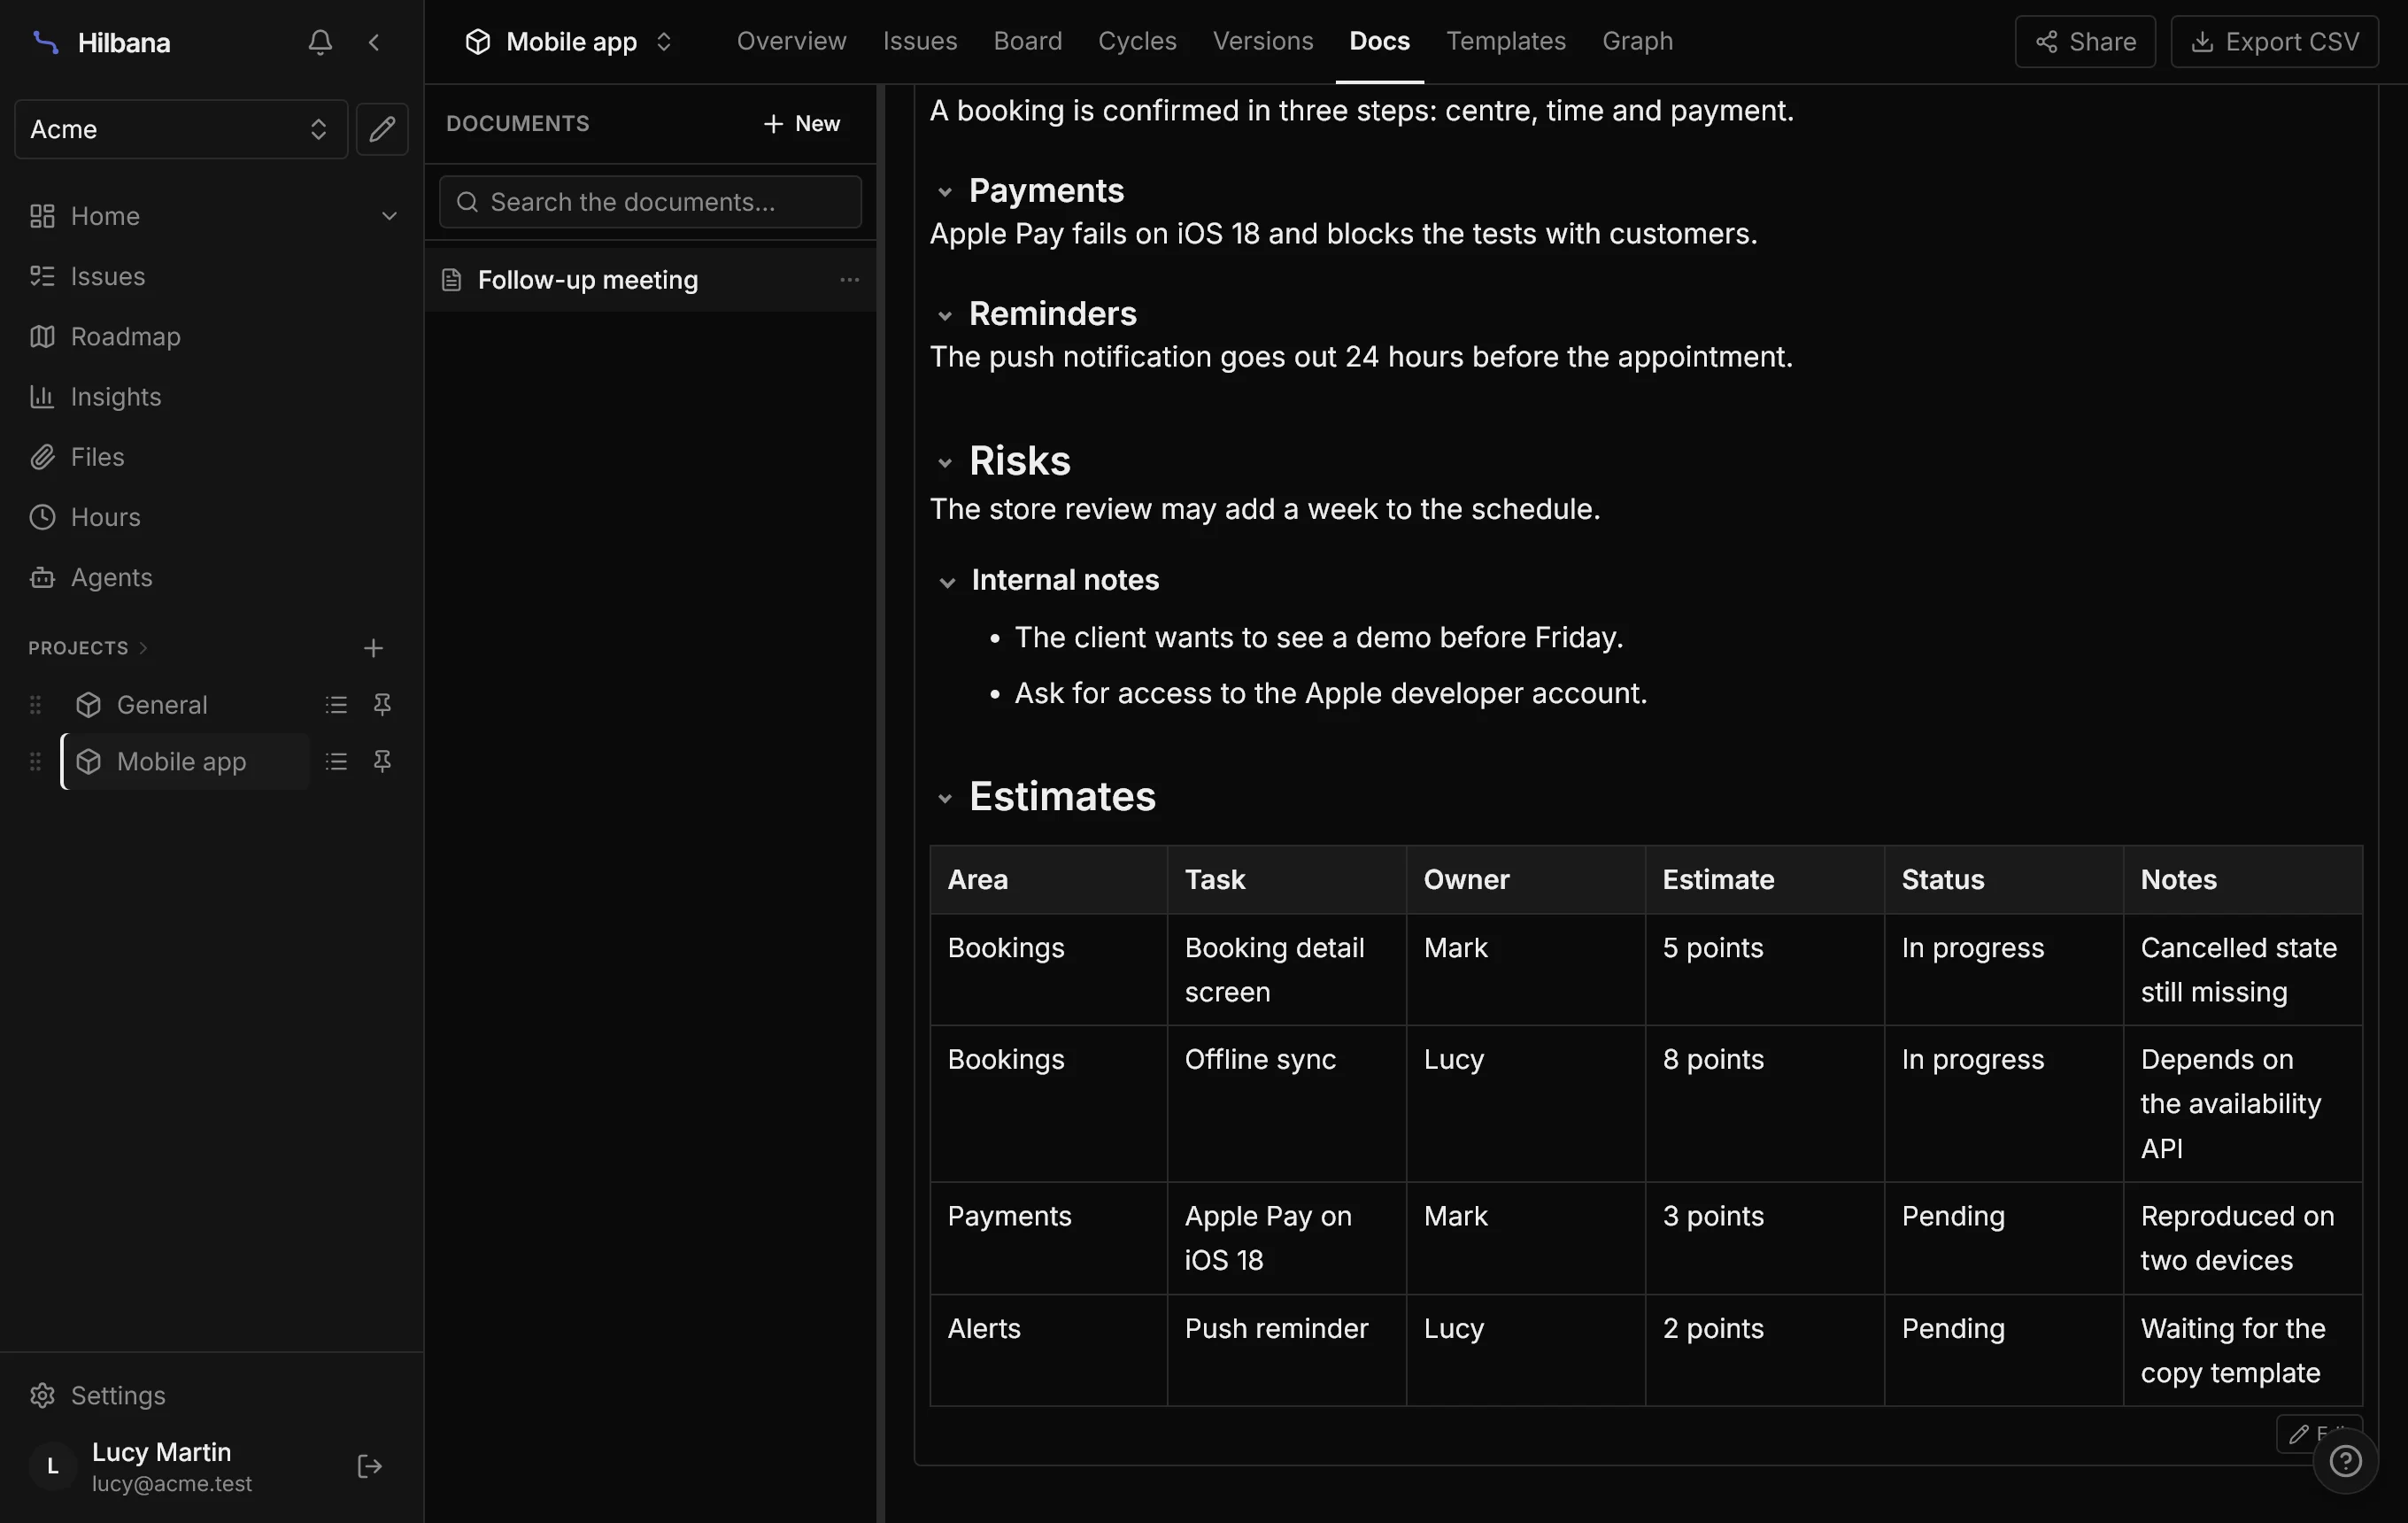The image size is (2408, 1523).
Task: Switch to the Versions tab
Action: 1263,42
